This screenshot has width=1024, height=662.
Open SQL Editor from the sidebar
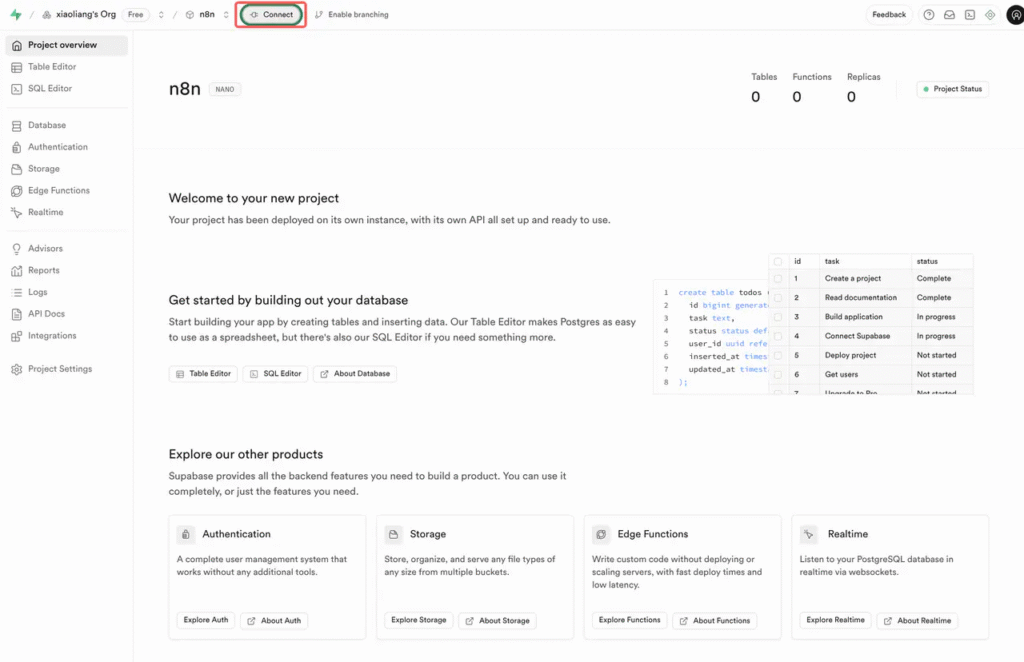click(x=50, y=89)
